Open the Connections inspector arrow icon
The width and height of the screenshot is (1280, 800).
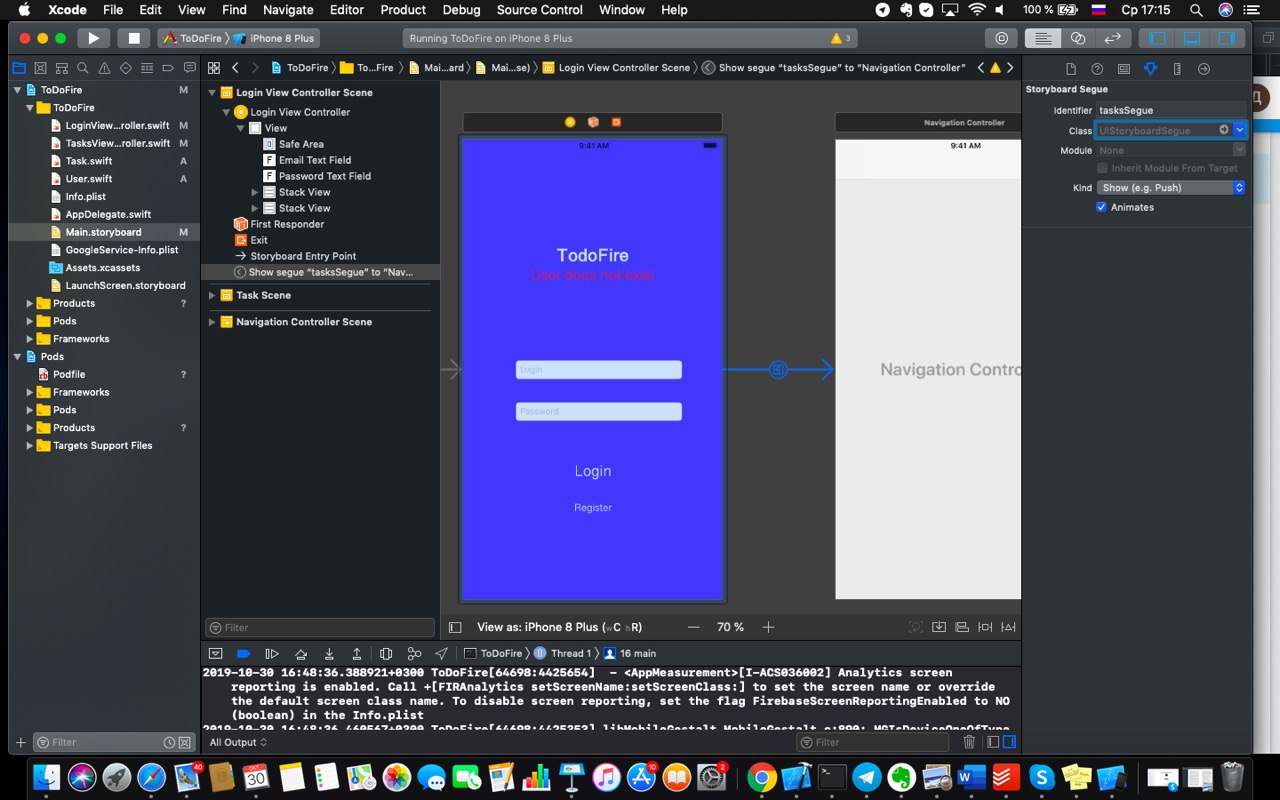pyautogui.click(x=1204, y=69)
